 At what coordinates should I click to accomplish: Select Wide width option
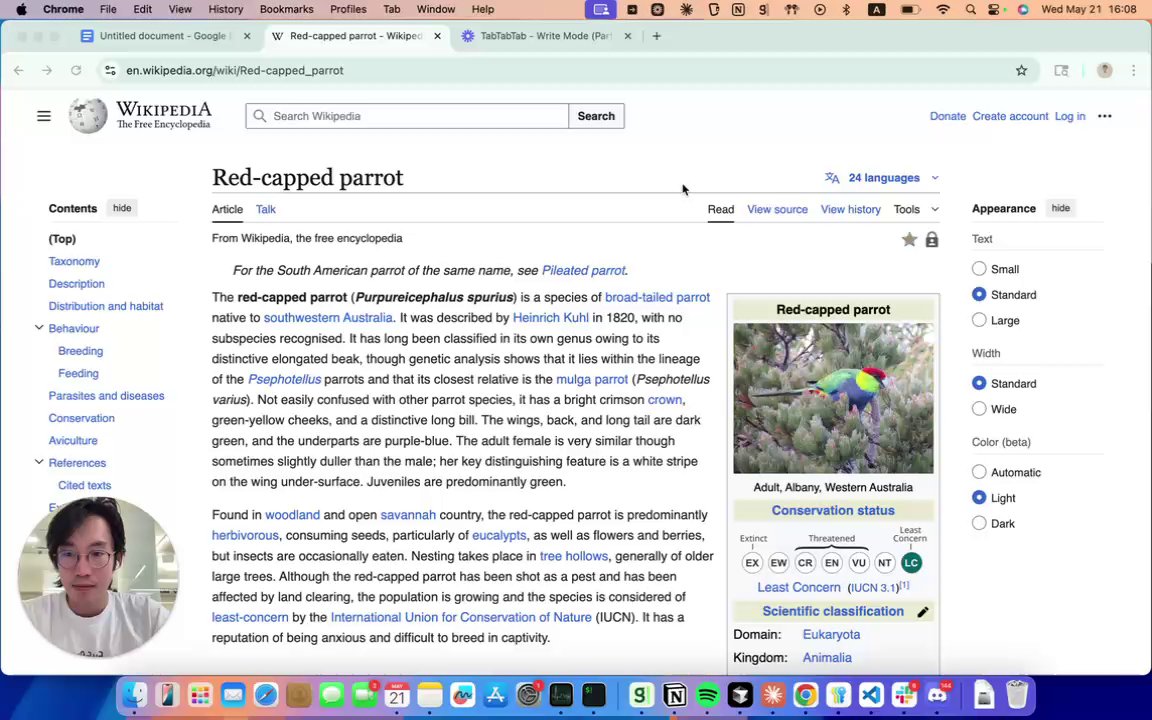(979, 409)
